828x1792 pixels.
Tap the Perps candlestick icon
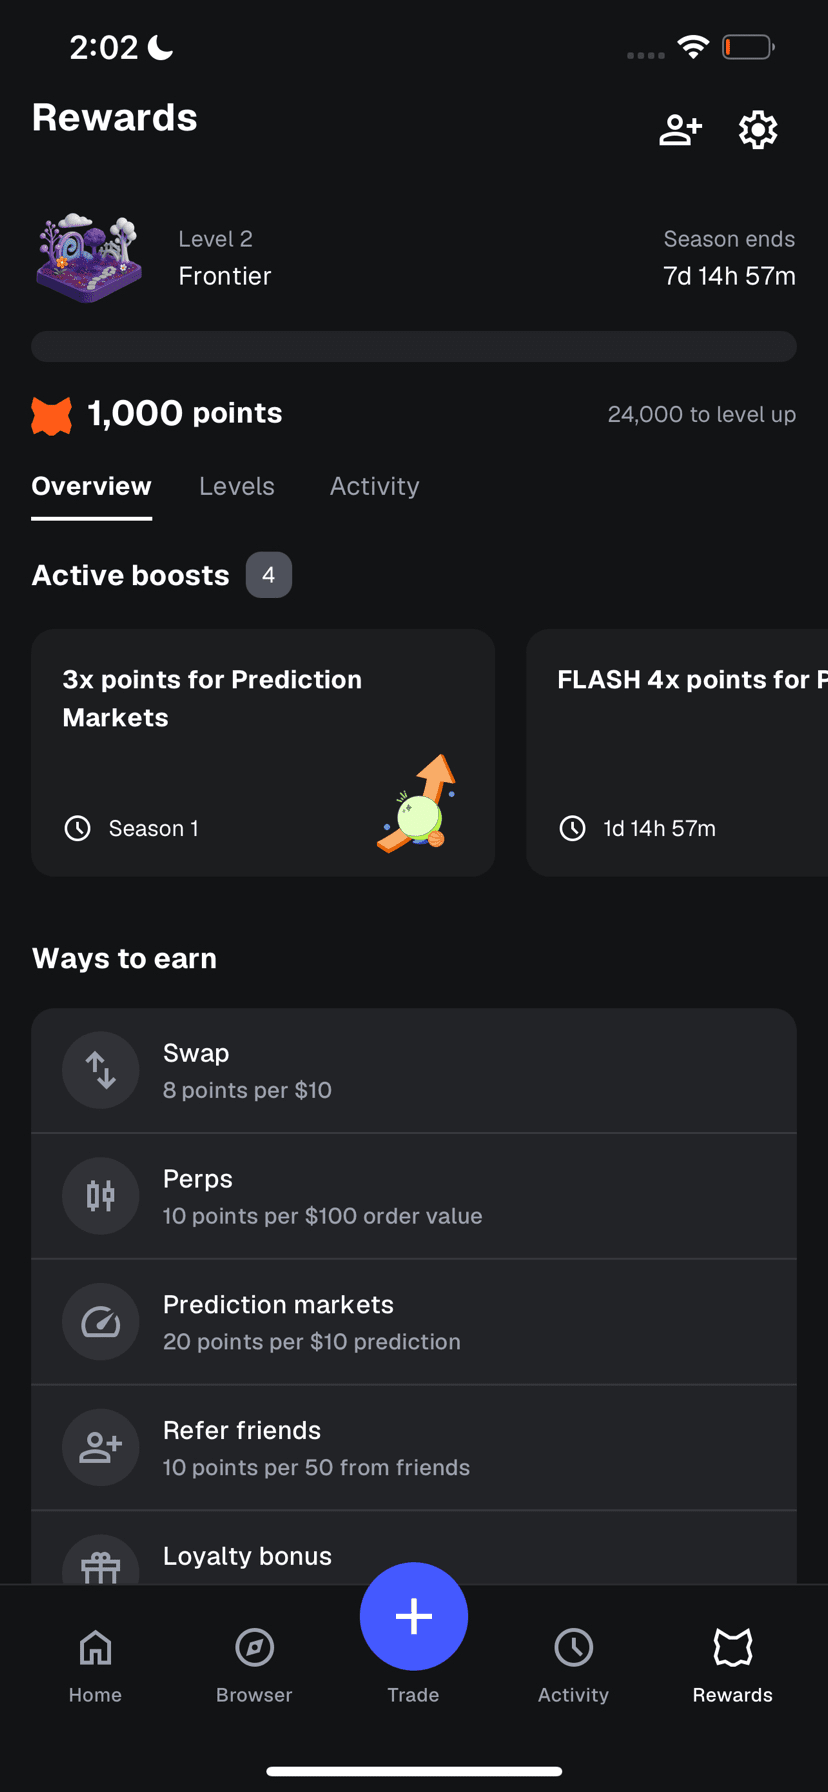(101, 1196)
